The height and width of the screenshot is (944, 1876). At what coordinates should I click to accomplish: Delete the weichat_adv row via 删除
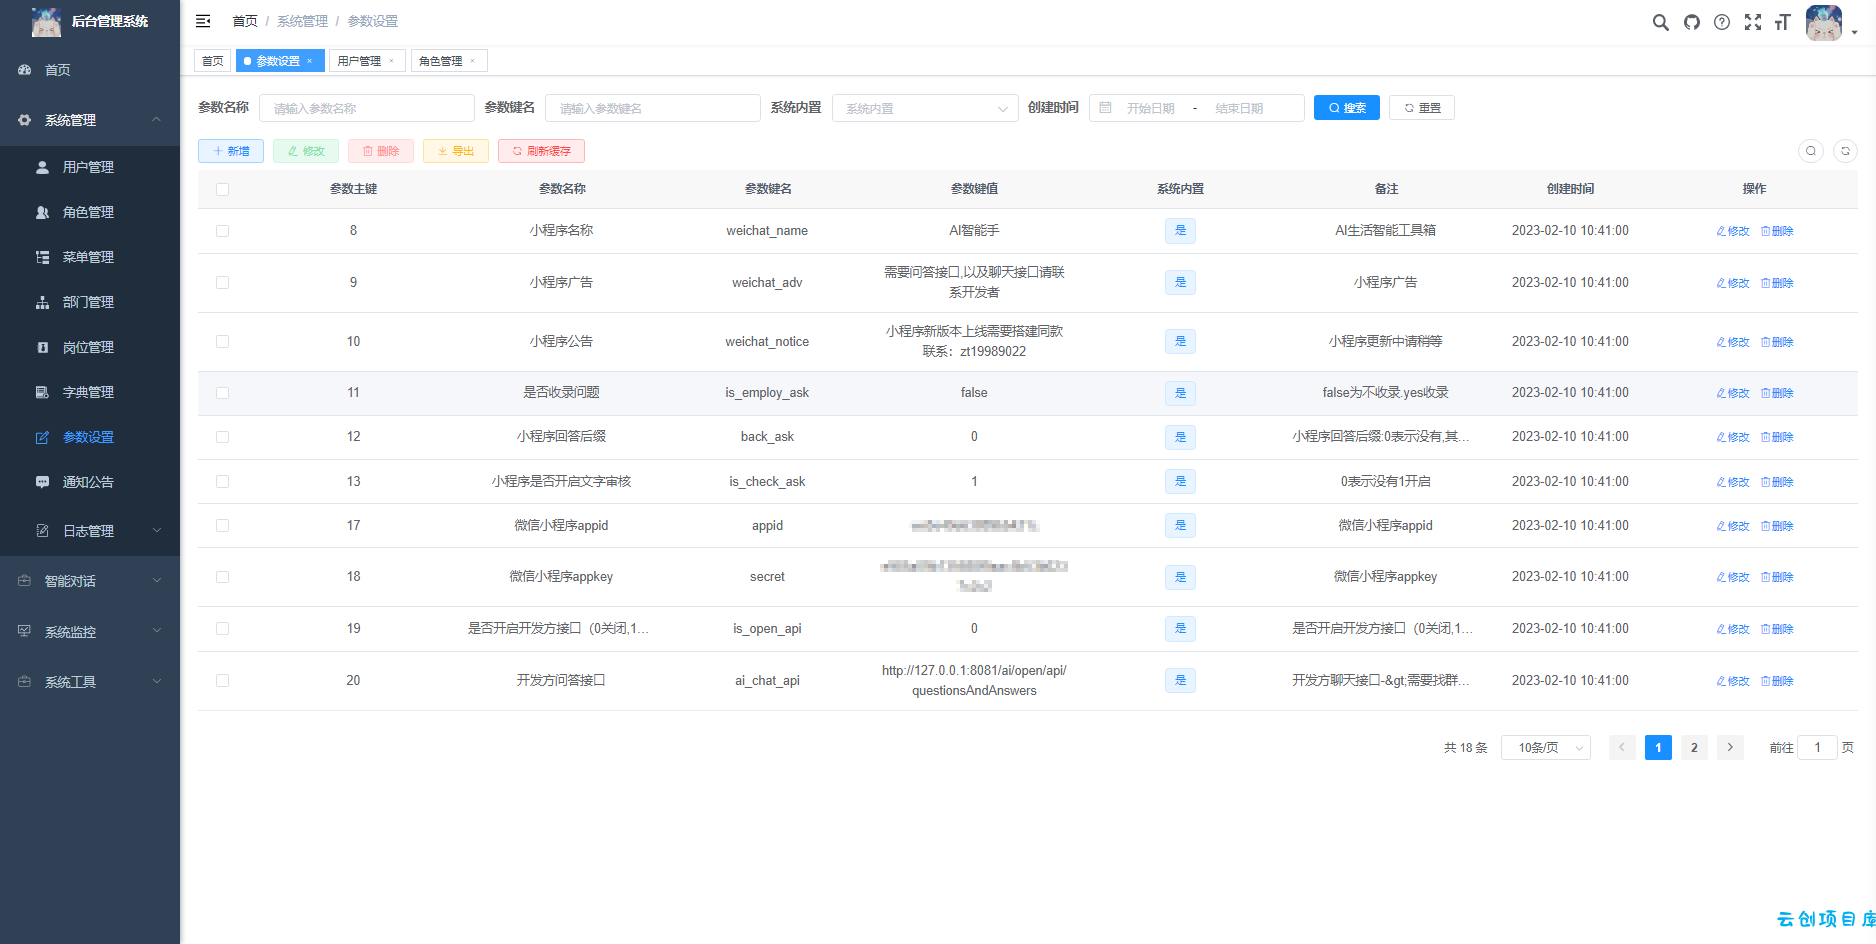tap(1777, 283)
